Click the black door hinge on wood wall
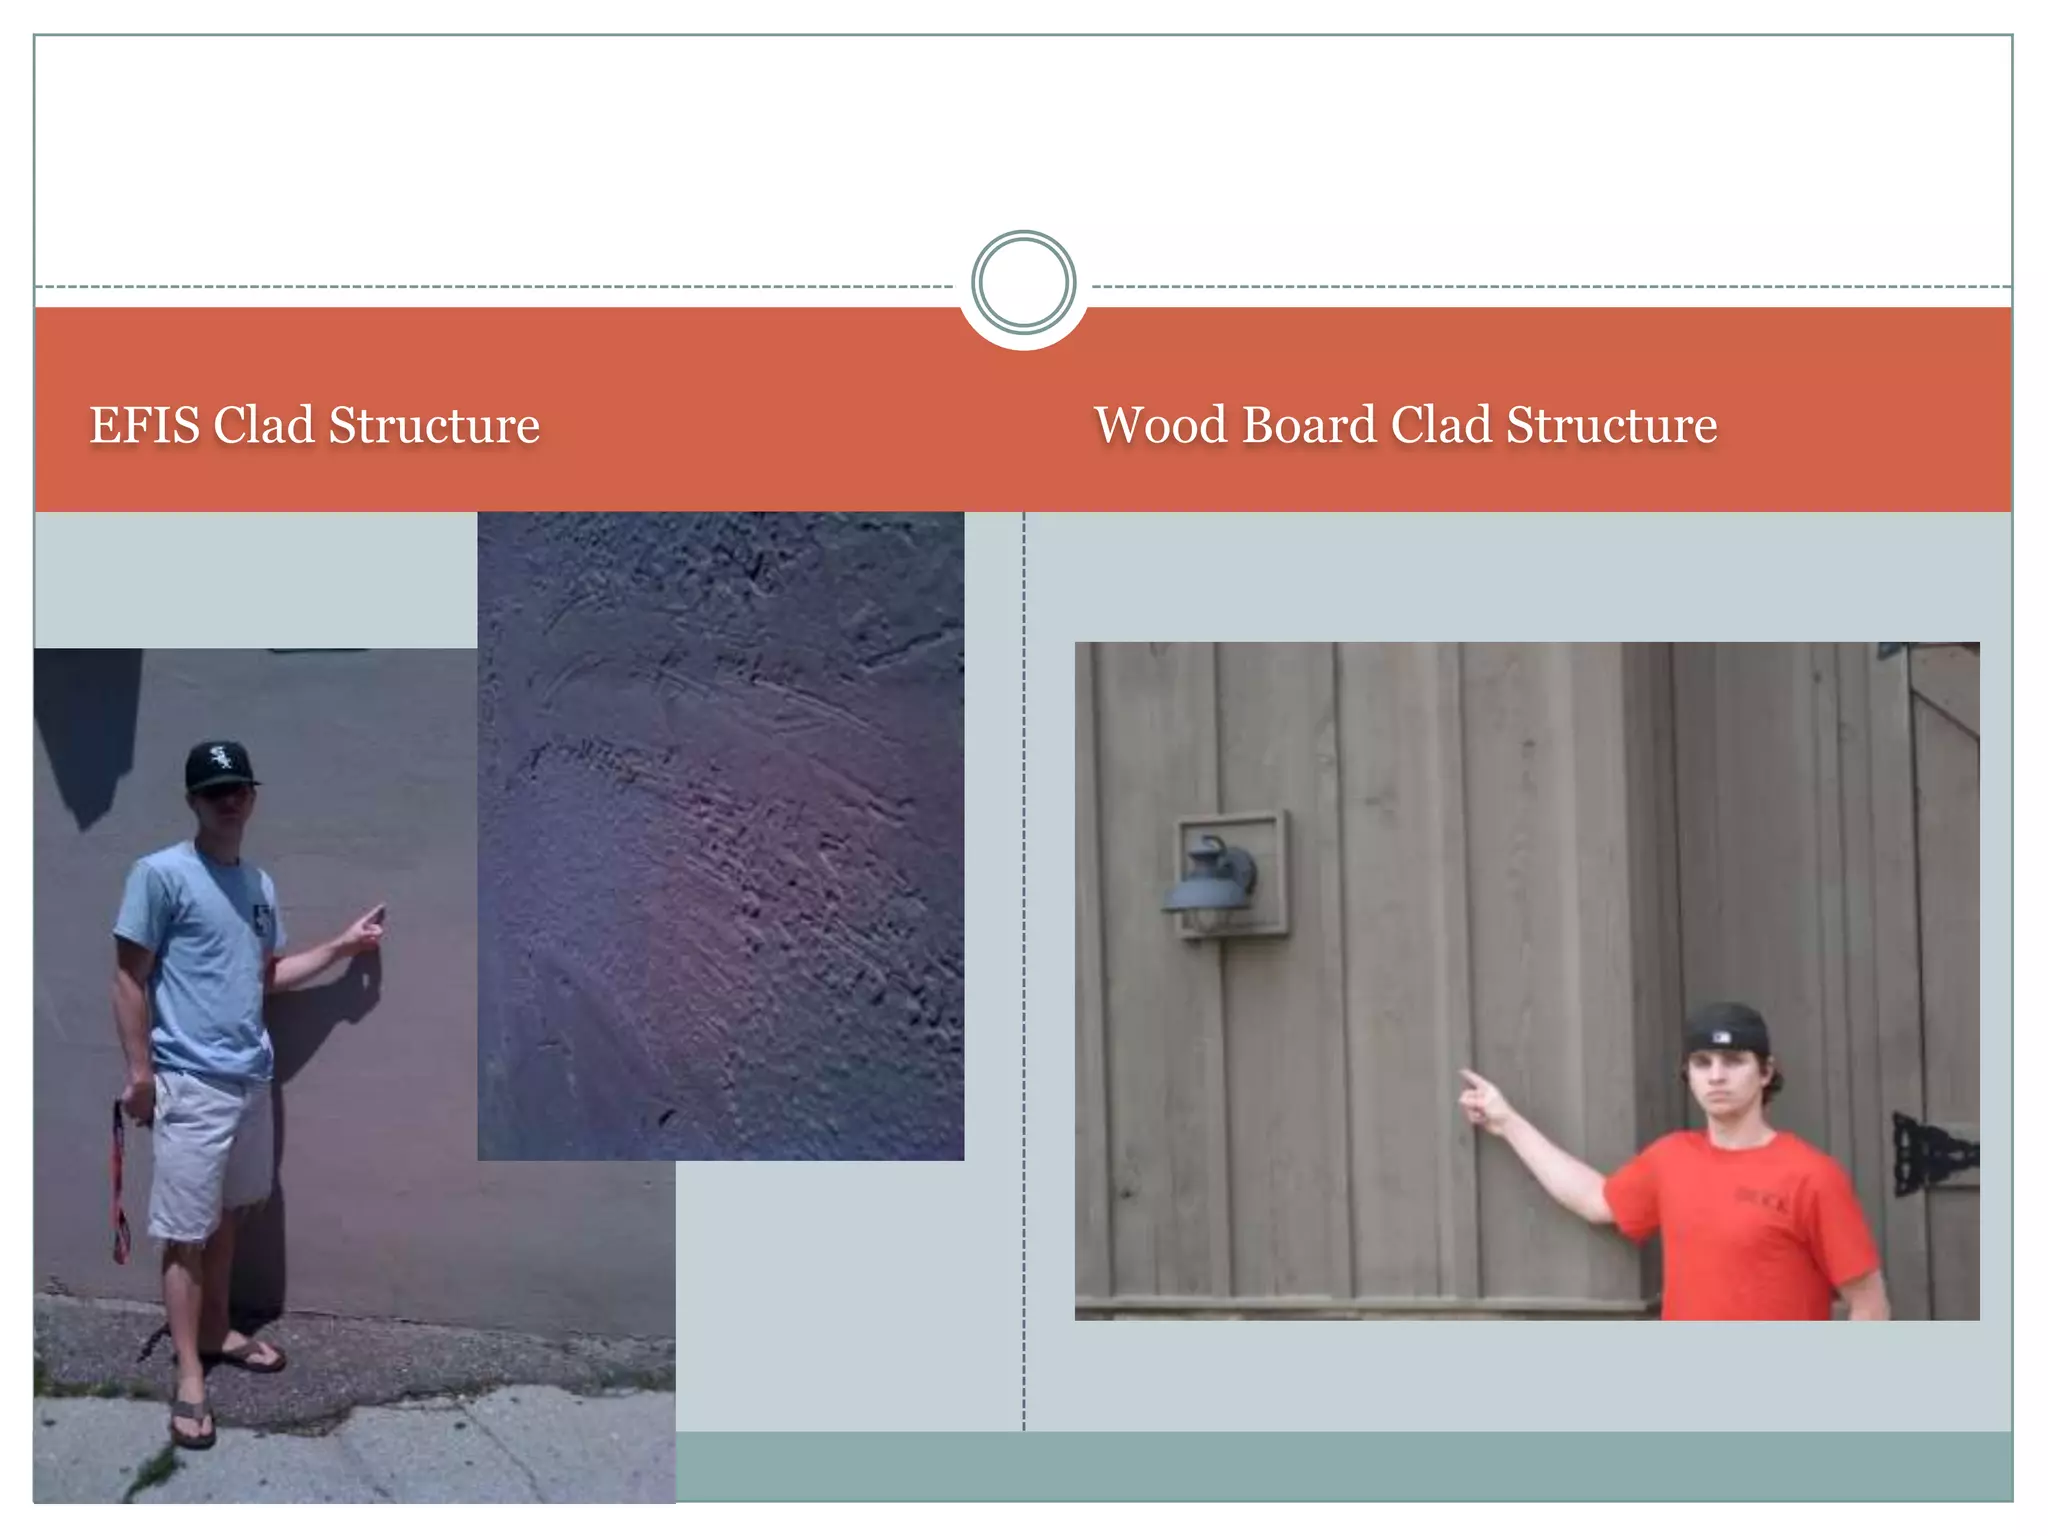This screenshot has width=2048, height=1536. [1935, 1154]
